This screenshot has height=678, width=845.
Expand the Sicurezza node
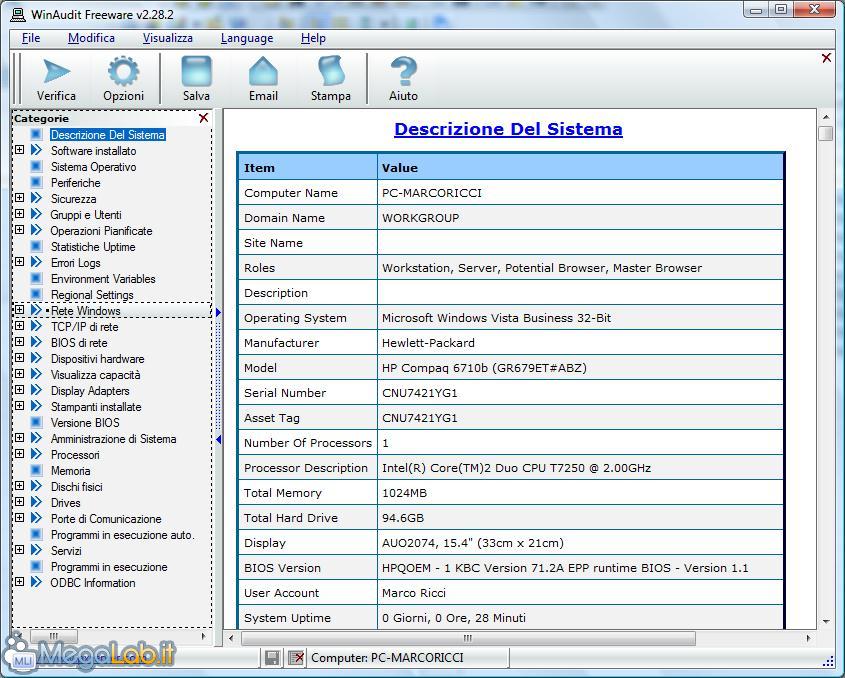pyautogui.click(x=19, y=198)
